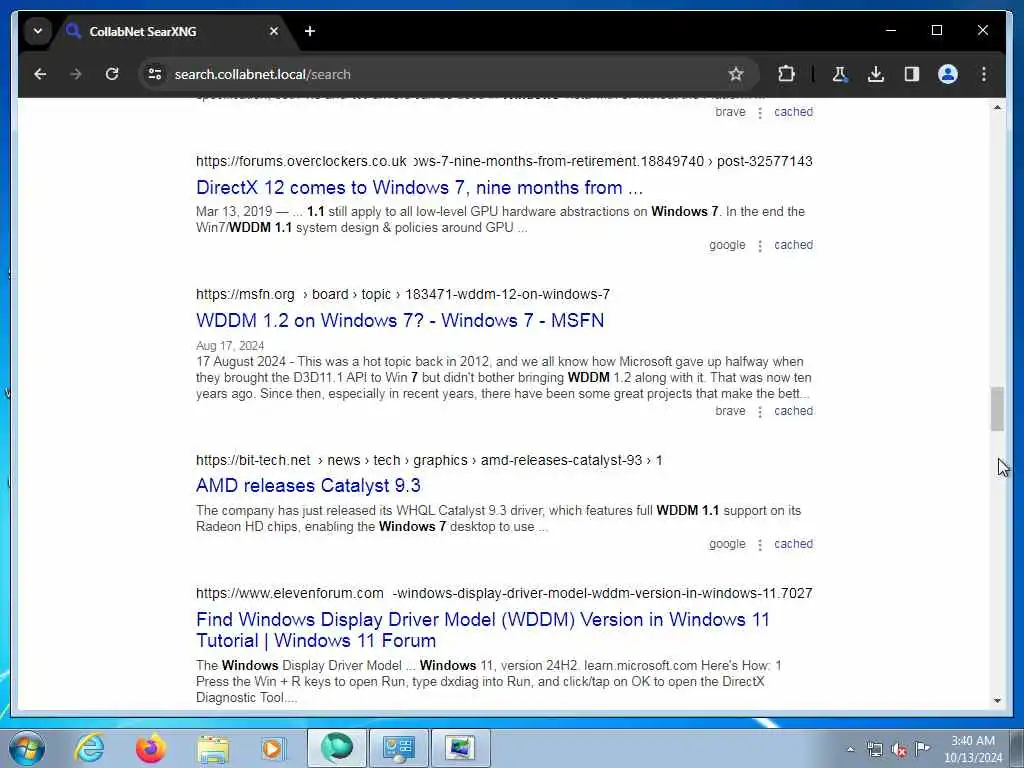The width and height of the screenshot is (1024, 768).
Task: Launch Internet Explorer from the taskbar
Action: (x=89, y=748)
